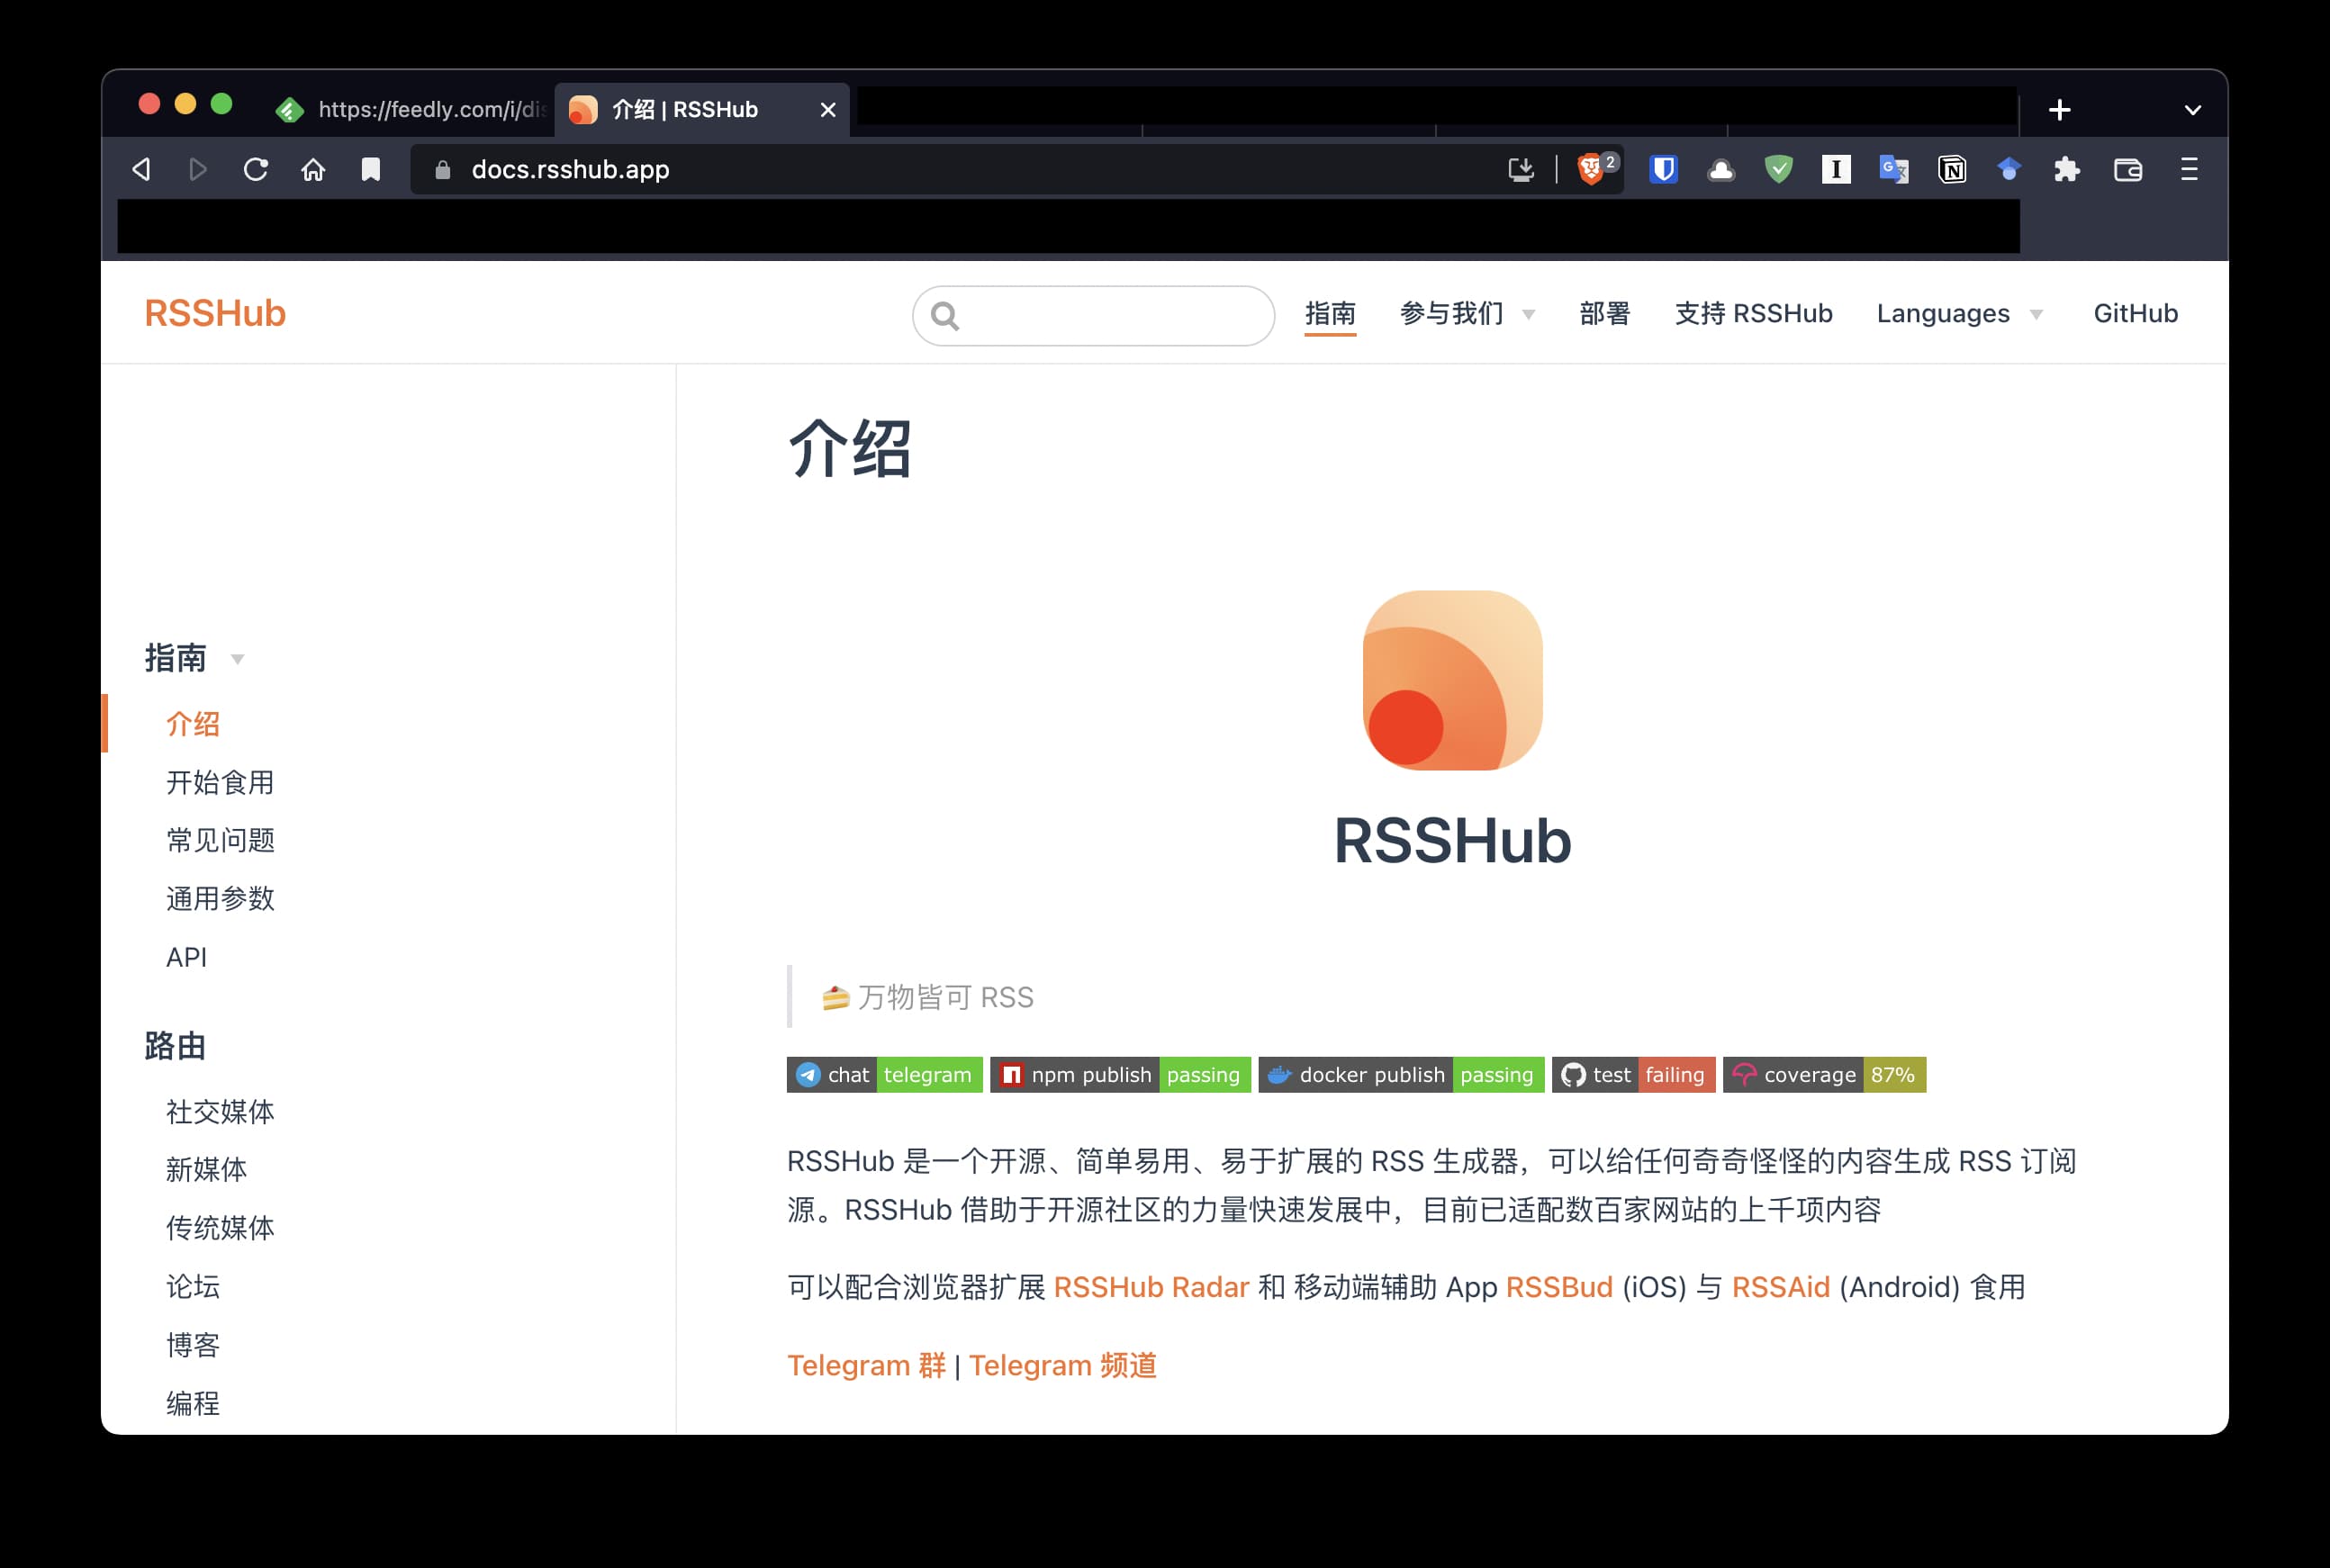Open 编程 routes in the sidebar
Screen dimensions: 2330x1568
click(193, 1403)
